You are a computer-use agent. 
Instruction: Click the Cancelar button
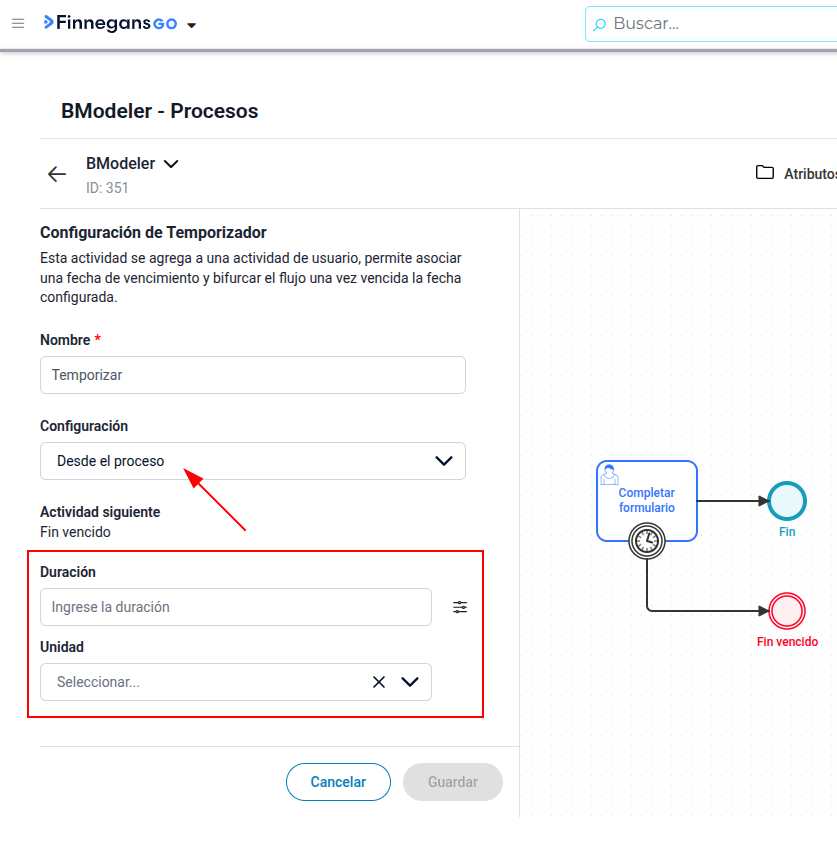(338, 782)
